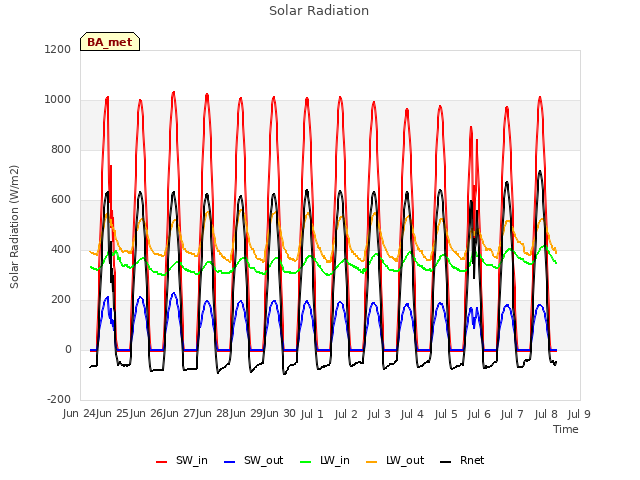The width and height of the screenshot is (640, 480).
Task: Click the 800 y-axis tick label
Action: 61,149
